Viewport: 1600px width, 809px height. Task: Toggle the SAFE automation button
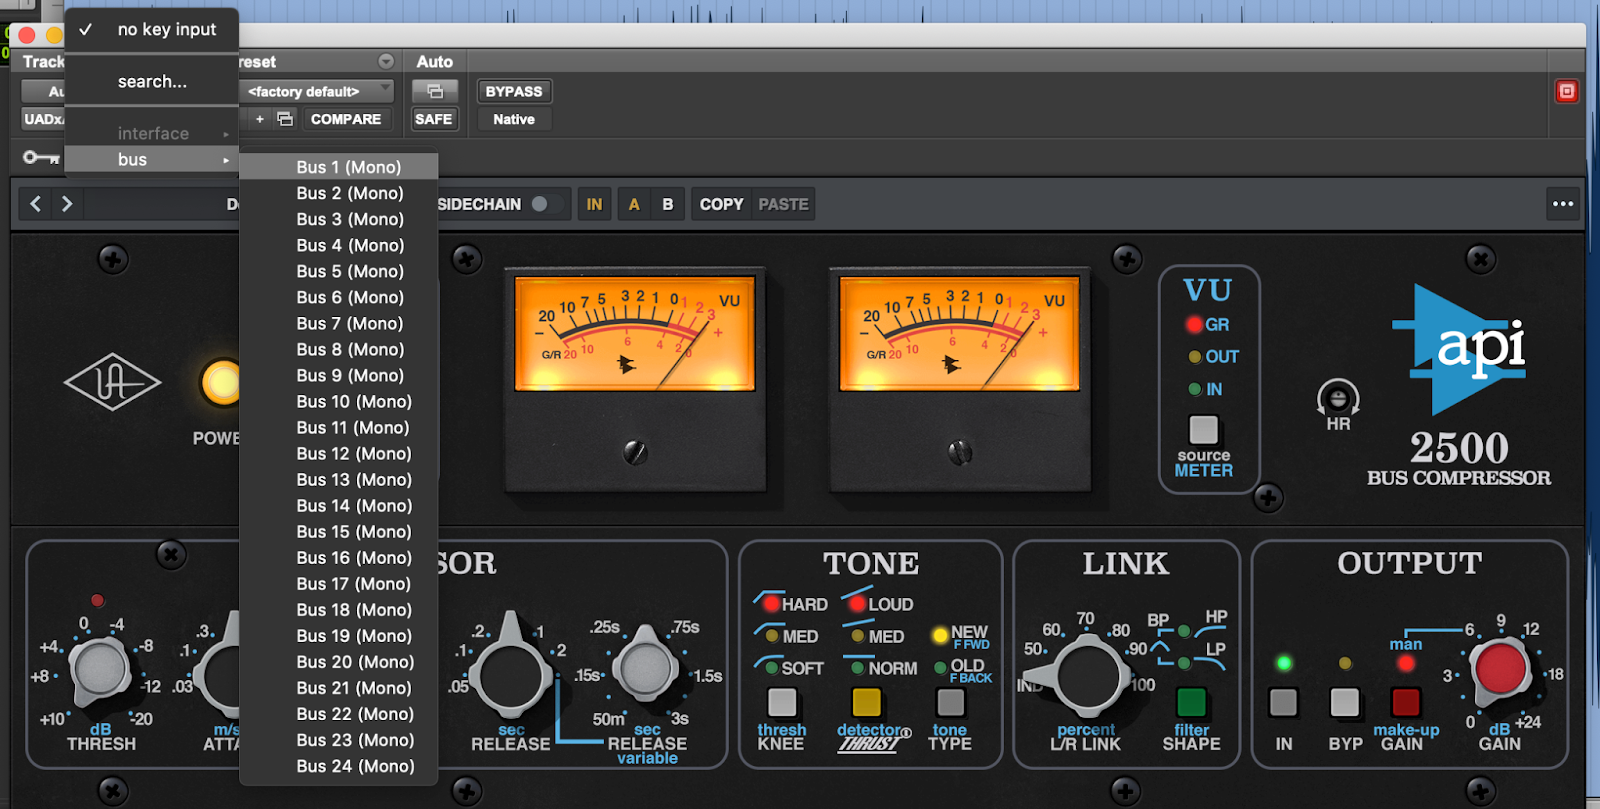click(434, 119)
